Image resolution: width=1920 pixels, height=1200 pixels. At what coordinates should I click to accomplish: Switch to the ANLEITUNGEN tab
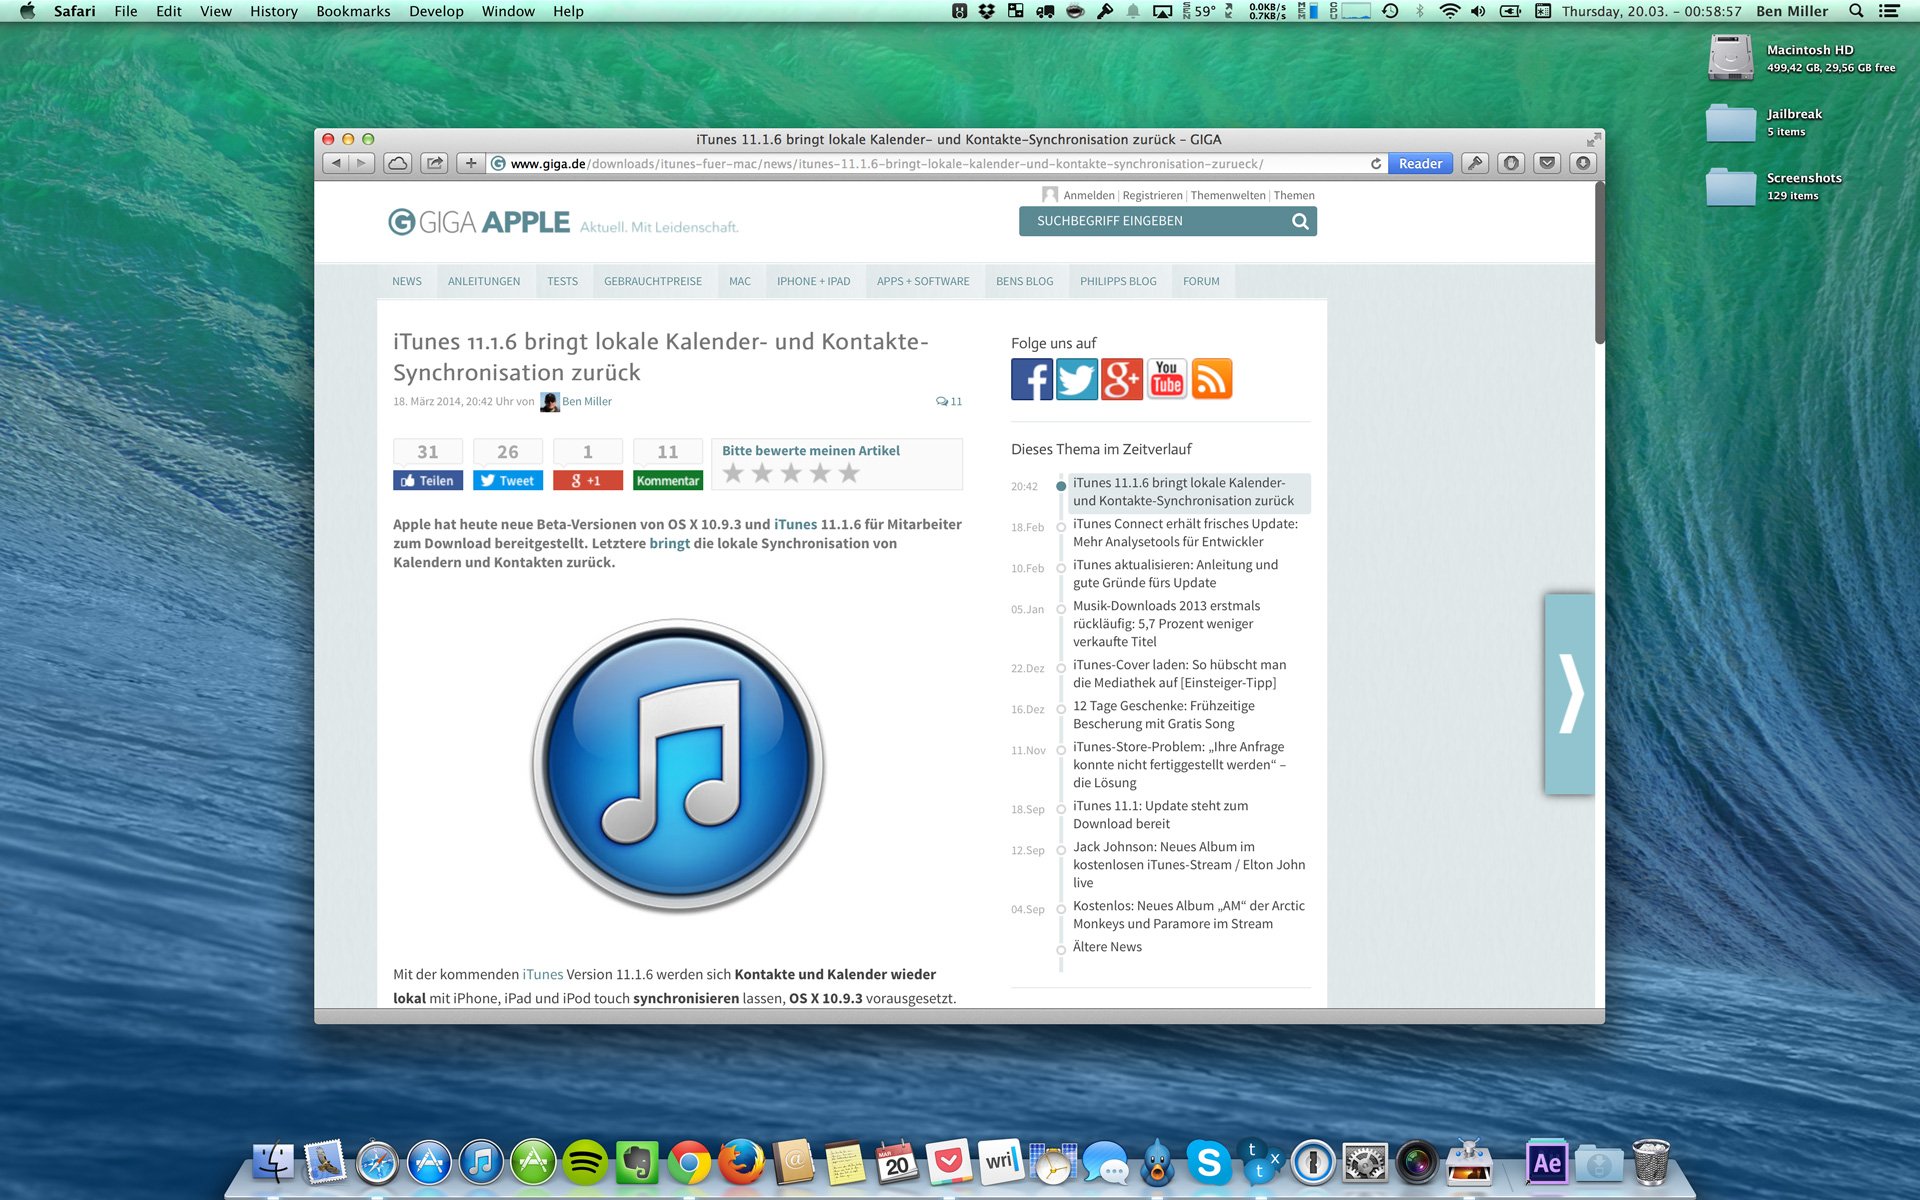click(484, 281)
